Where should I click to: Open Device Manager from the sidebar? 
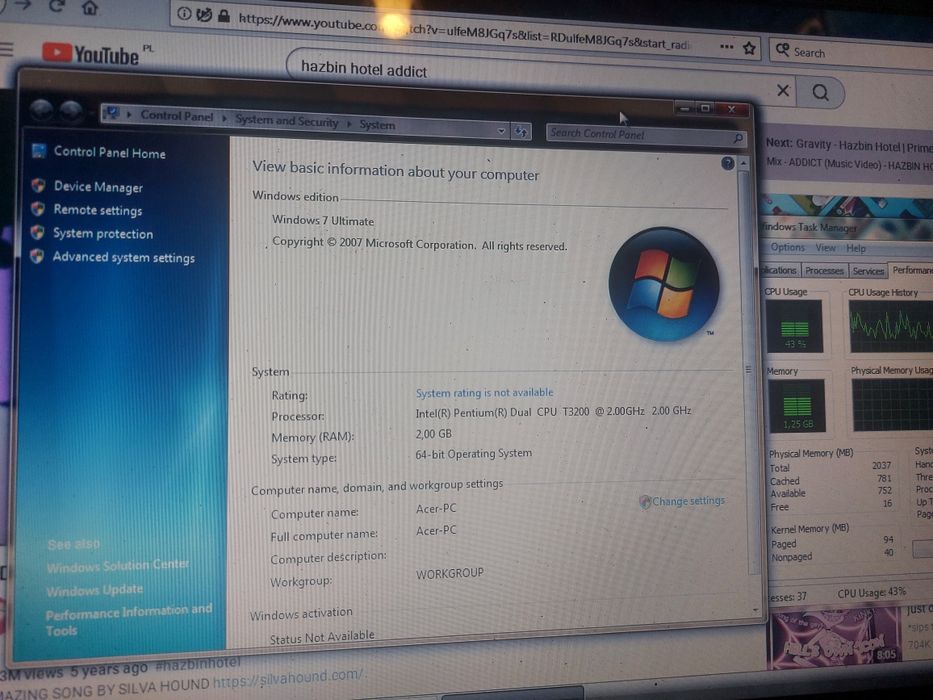[x=98, y=187]
